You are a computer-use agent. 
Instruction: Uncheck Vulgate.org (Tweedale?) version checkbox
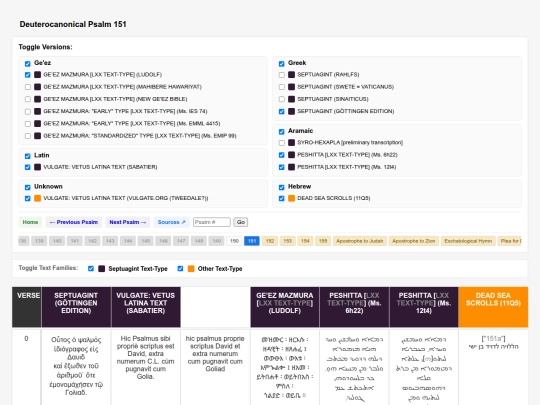[x=28, y=198]
